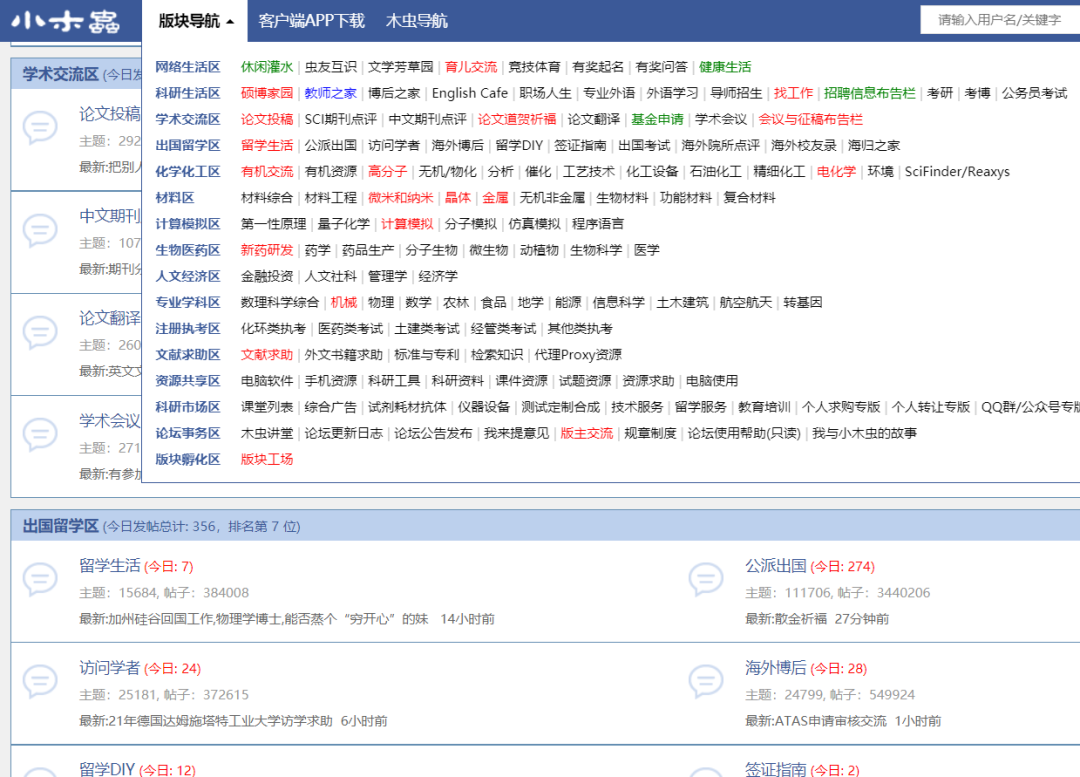Viewport: 1080px width, 777px height.
Task: Open the 资源共享区 category
Action: (x=187, y=381)
